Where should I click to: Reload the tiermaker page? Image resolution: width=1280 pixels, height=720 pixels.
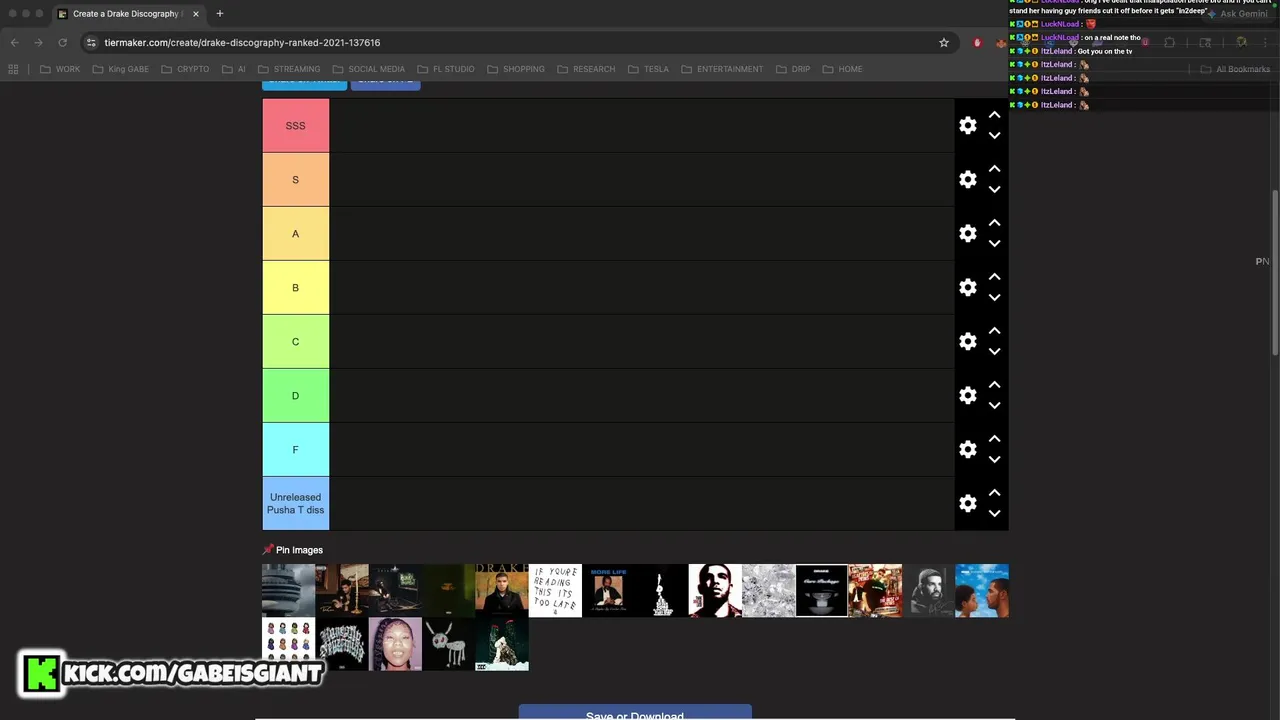point(62,43)
